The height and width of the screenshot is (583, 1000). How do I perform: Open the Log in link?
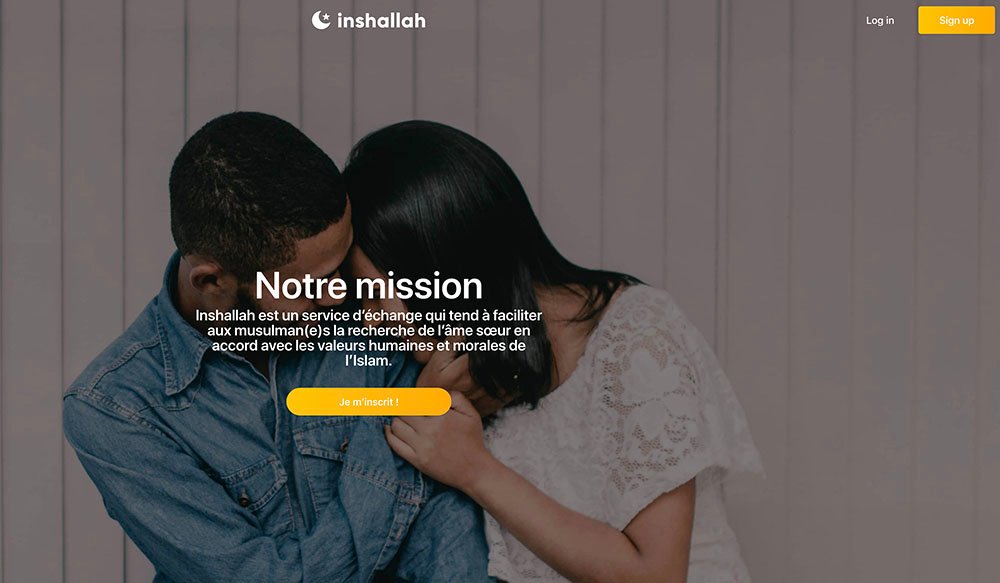click(879, 20)
